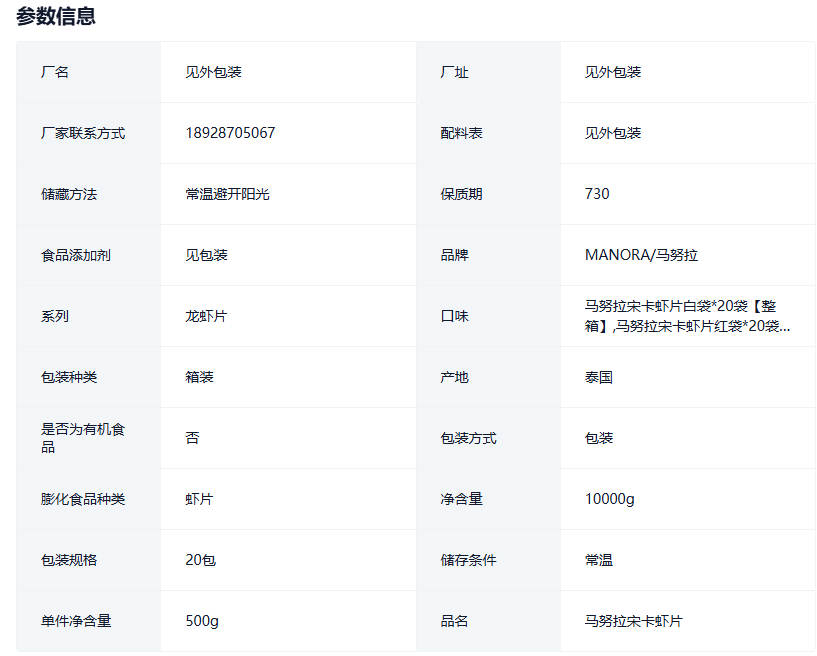Click the 箱装 packaging type value
Image resolution: width=817 pixels, height=656 pixels.
[199, 377]
